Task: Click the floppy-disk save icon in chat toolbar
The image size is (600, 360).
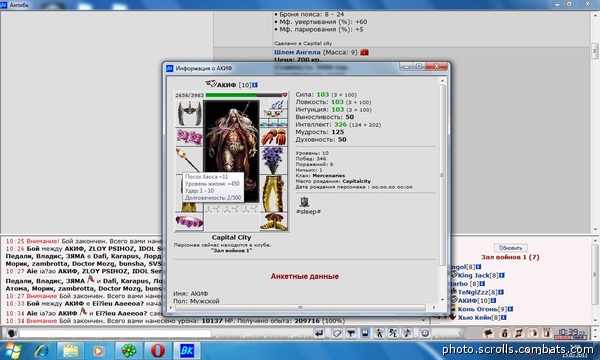Action: pyautogui.click(x=365, y=333)
